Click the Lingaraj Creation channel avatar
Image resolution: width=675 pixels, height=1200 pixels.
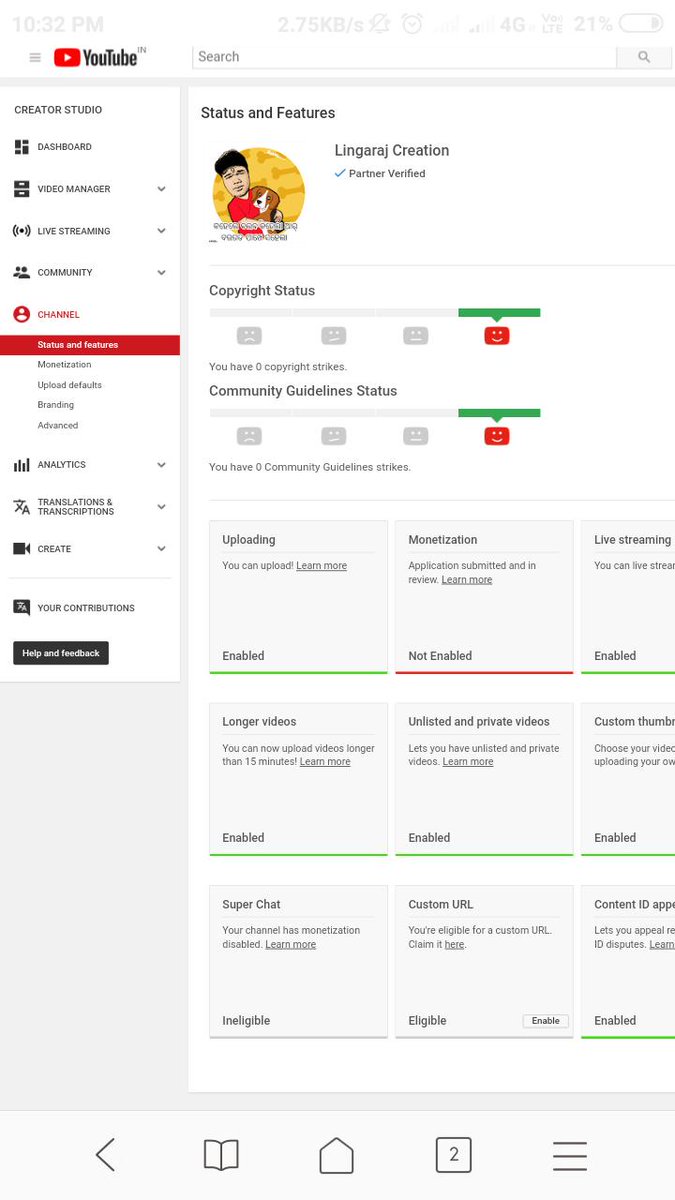click(258, 195)
